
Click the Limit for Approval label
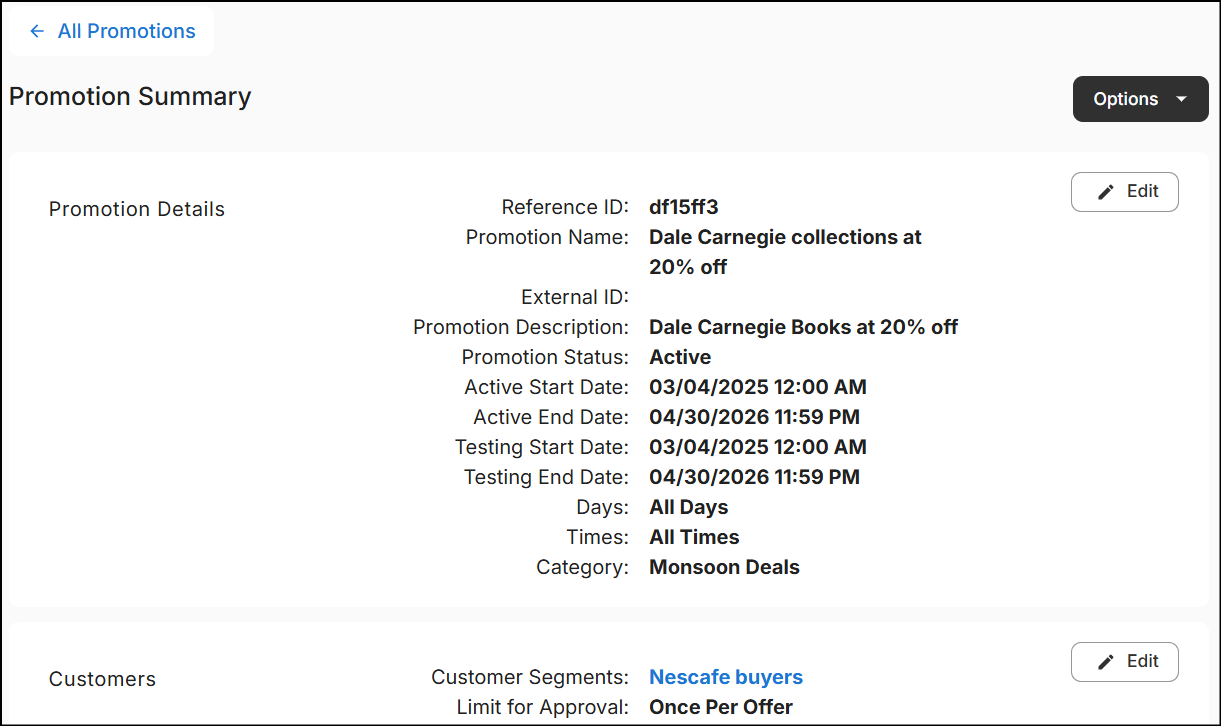pyautogui.click(x=543, y=707)
